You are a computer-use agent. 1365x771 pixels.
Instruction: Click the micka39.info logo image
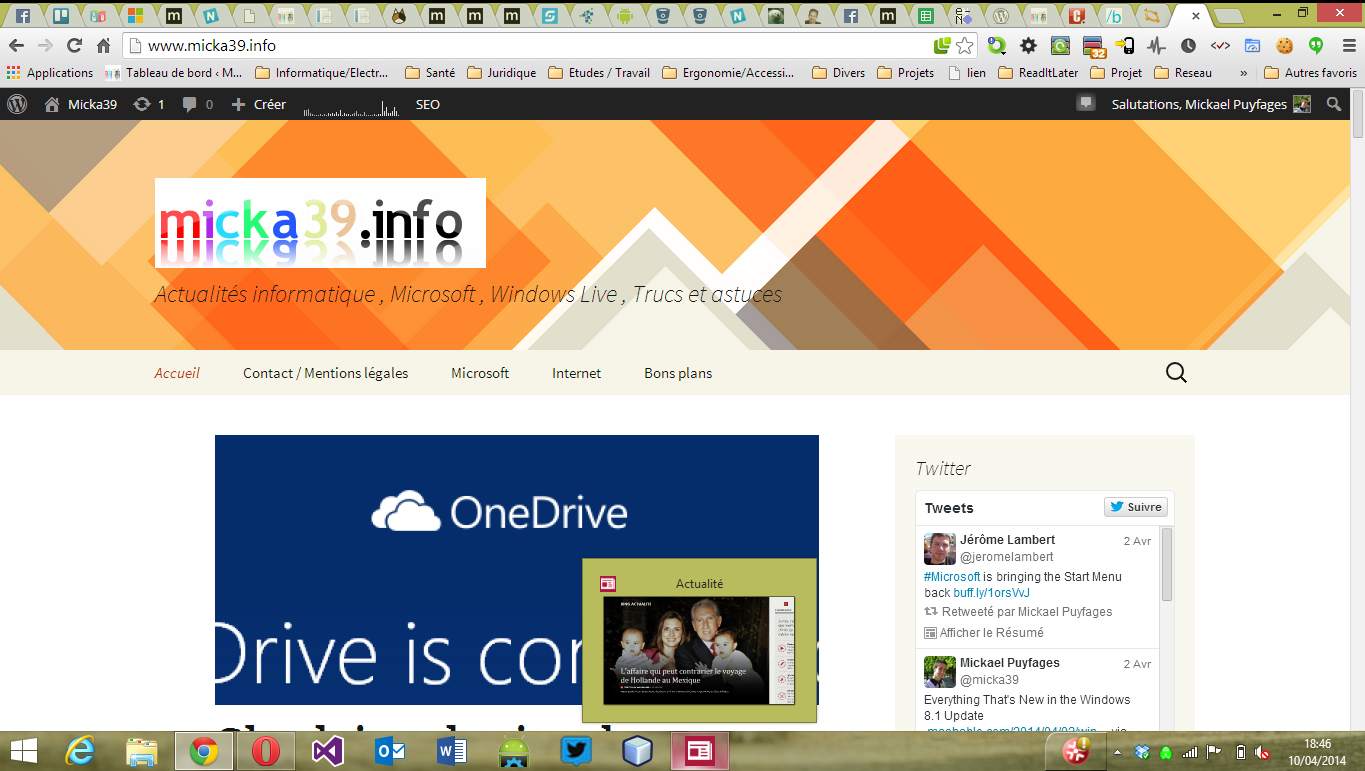pyautogui.click(x=320, y=223)
